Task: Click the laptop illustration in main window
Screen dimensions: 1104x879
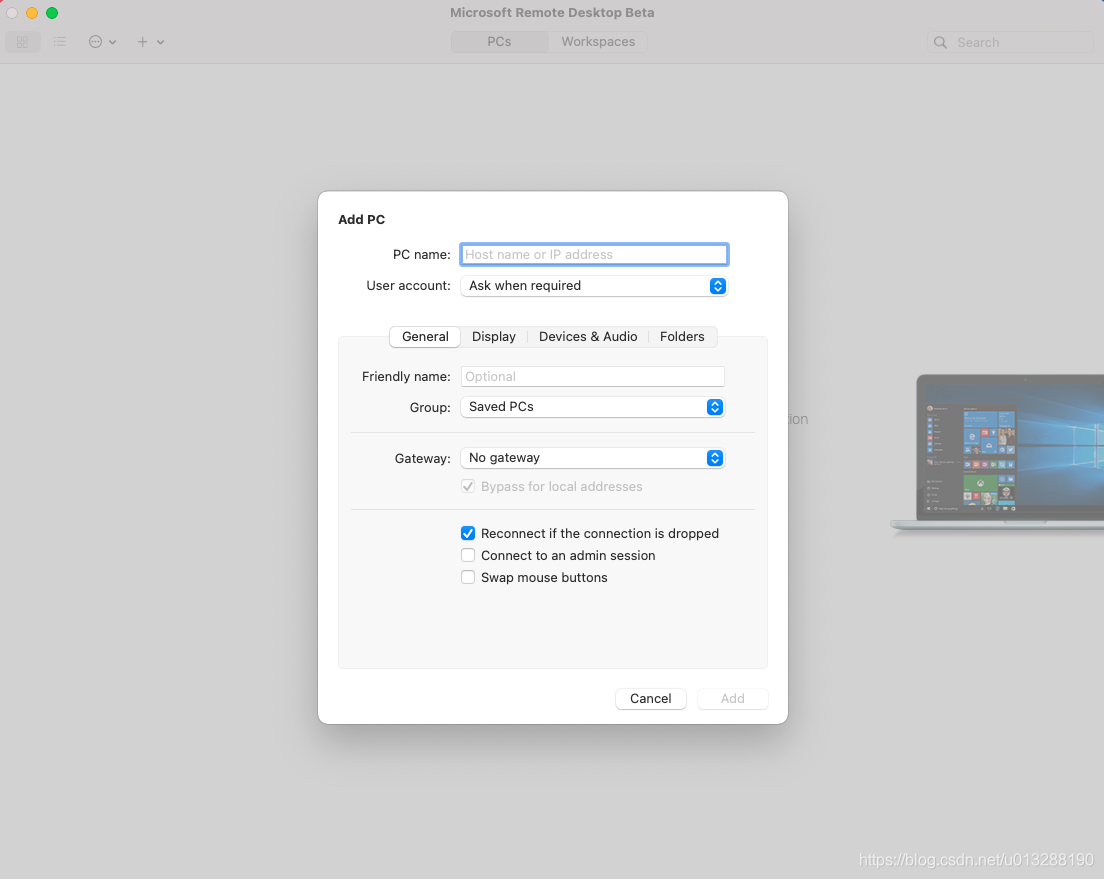Action: (x=998, y=454)
